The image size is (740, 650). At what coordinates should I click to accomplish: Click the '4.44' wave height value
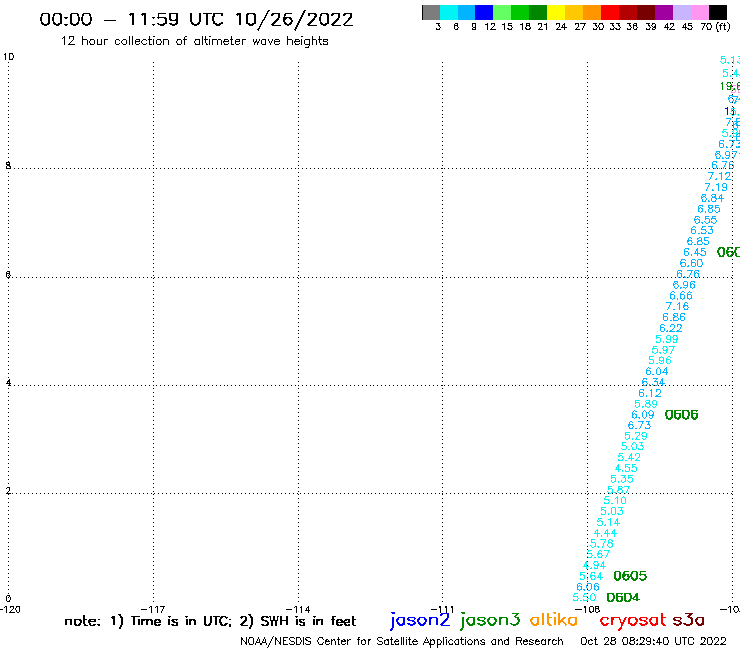[x=605, y=533]
